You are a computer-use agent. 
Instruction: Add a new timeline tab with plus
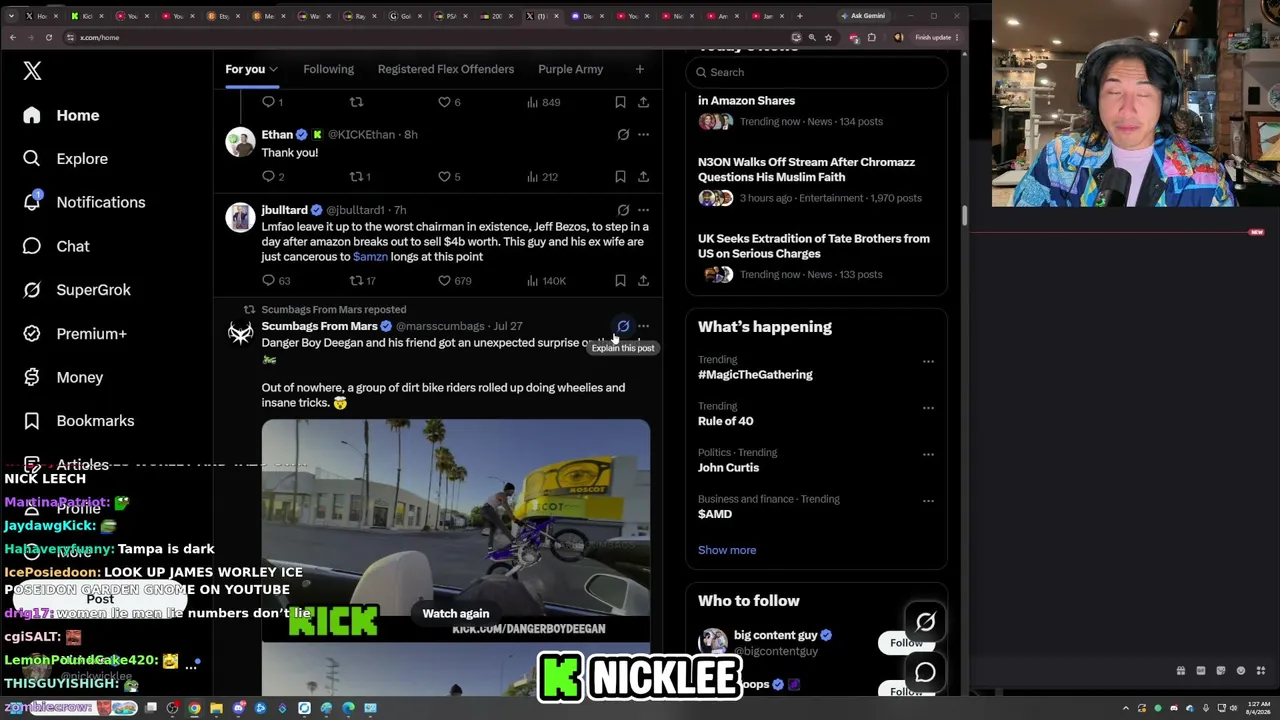[x=640, y=69]
